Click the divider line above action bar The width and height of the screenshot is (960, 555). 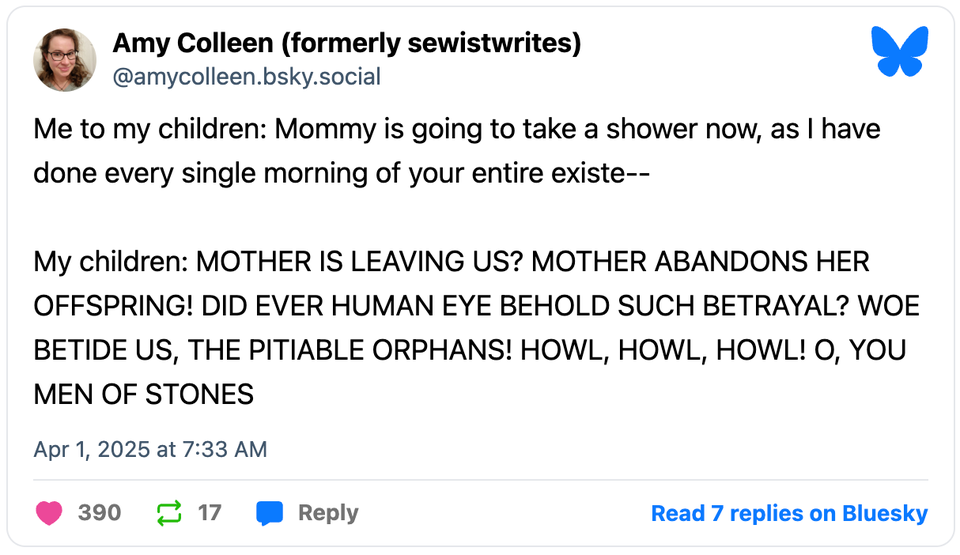[x=481, y=480]
